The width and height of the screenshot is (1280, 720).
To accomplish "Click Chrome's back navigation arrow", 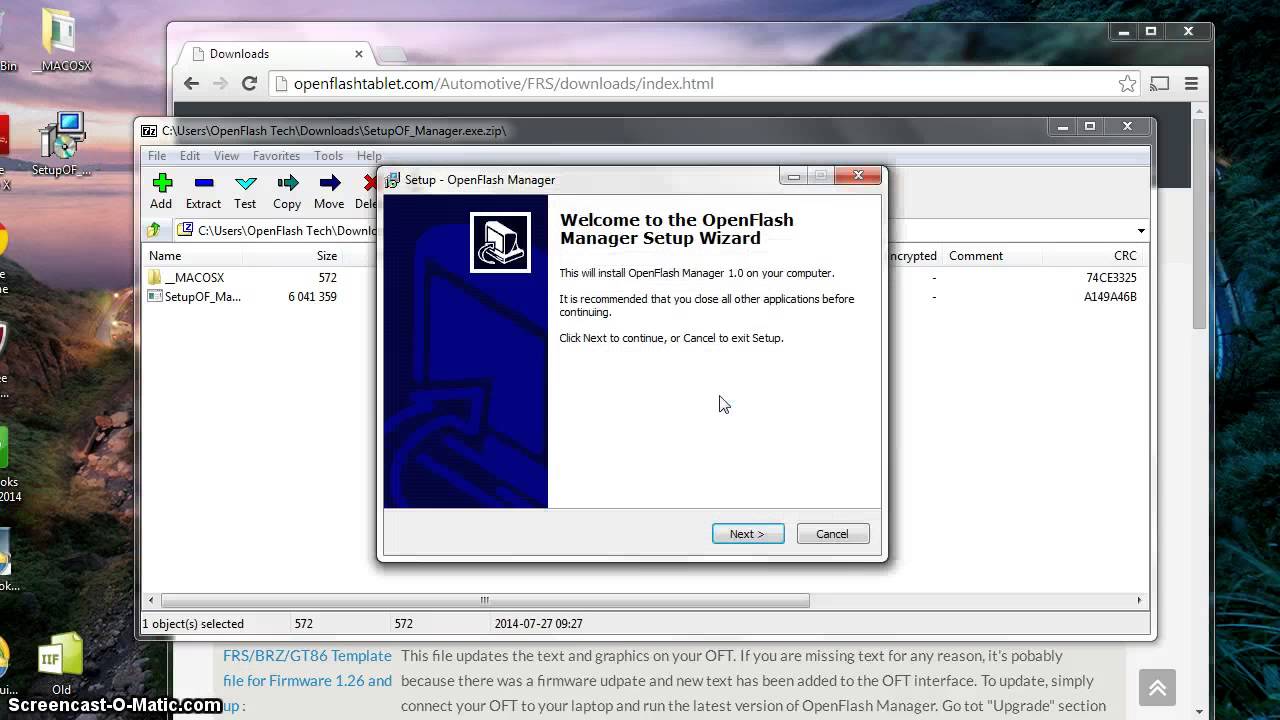I will pos(191,84).
